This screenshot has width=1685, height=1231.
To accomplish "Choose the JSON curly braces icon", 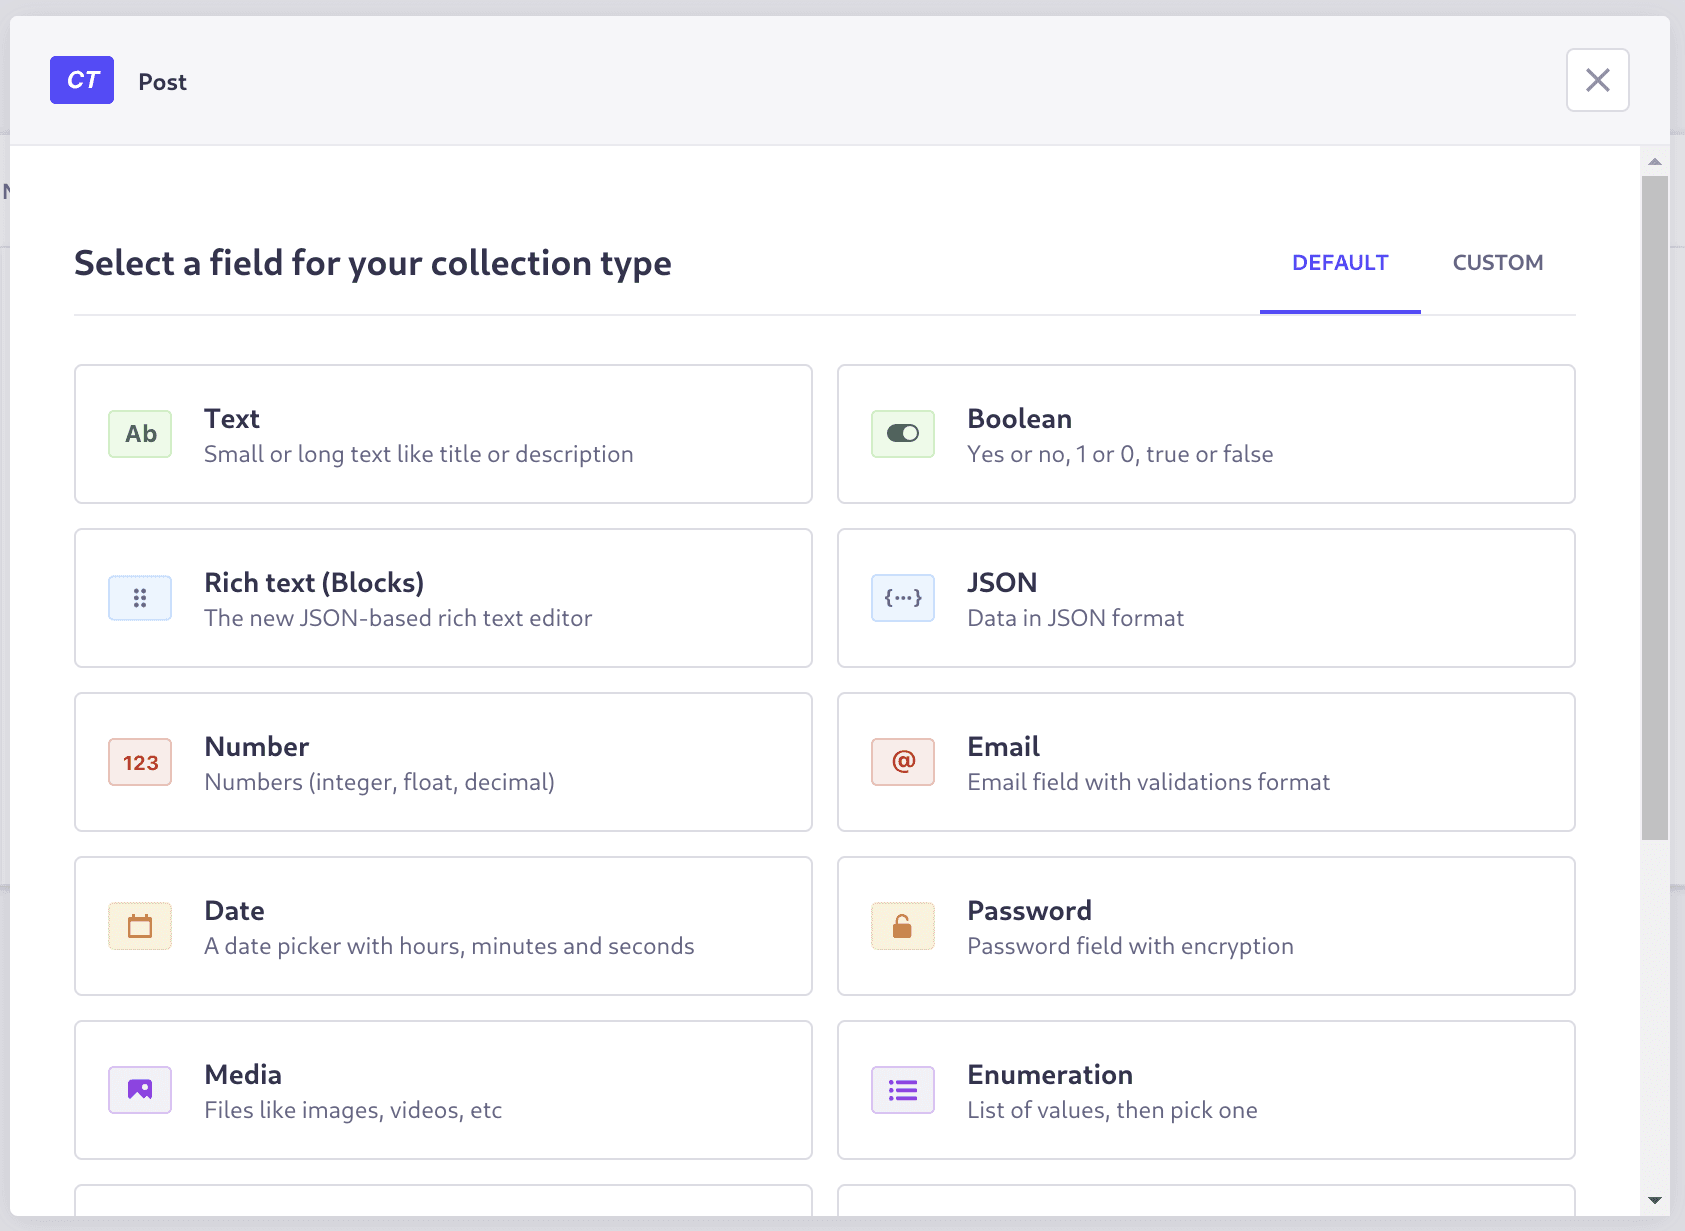I will click(902, 598).
